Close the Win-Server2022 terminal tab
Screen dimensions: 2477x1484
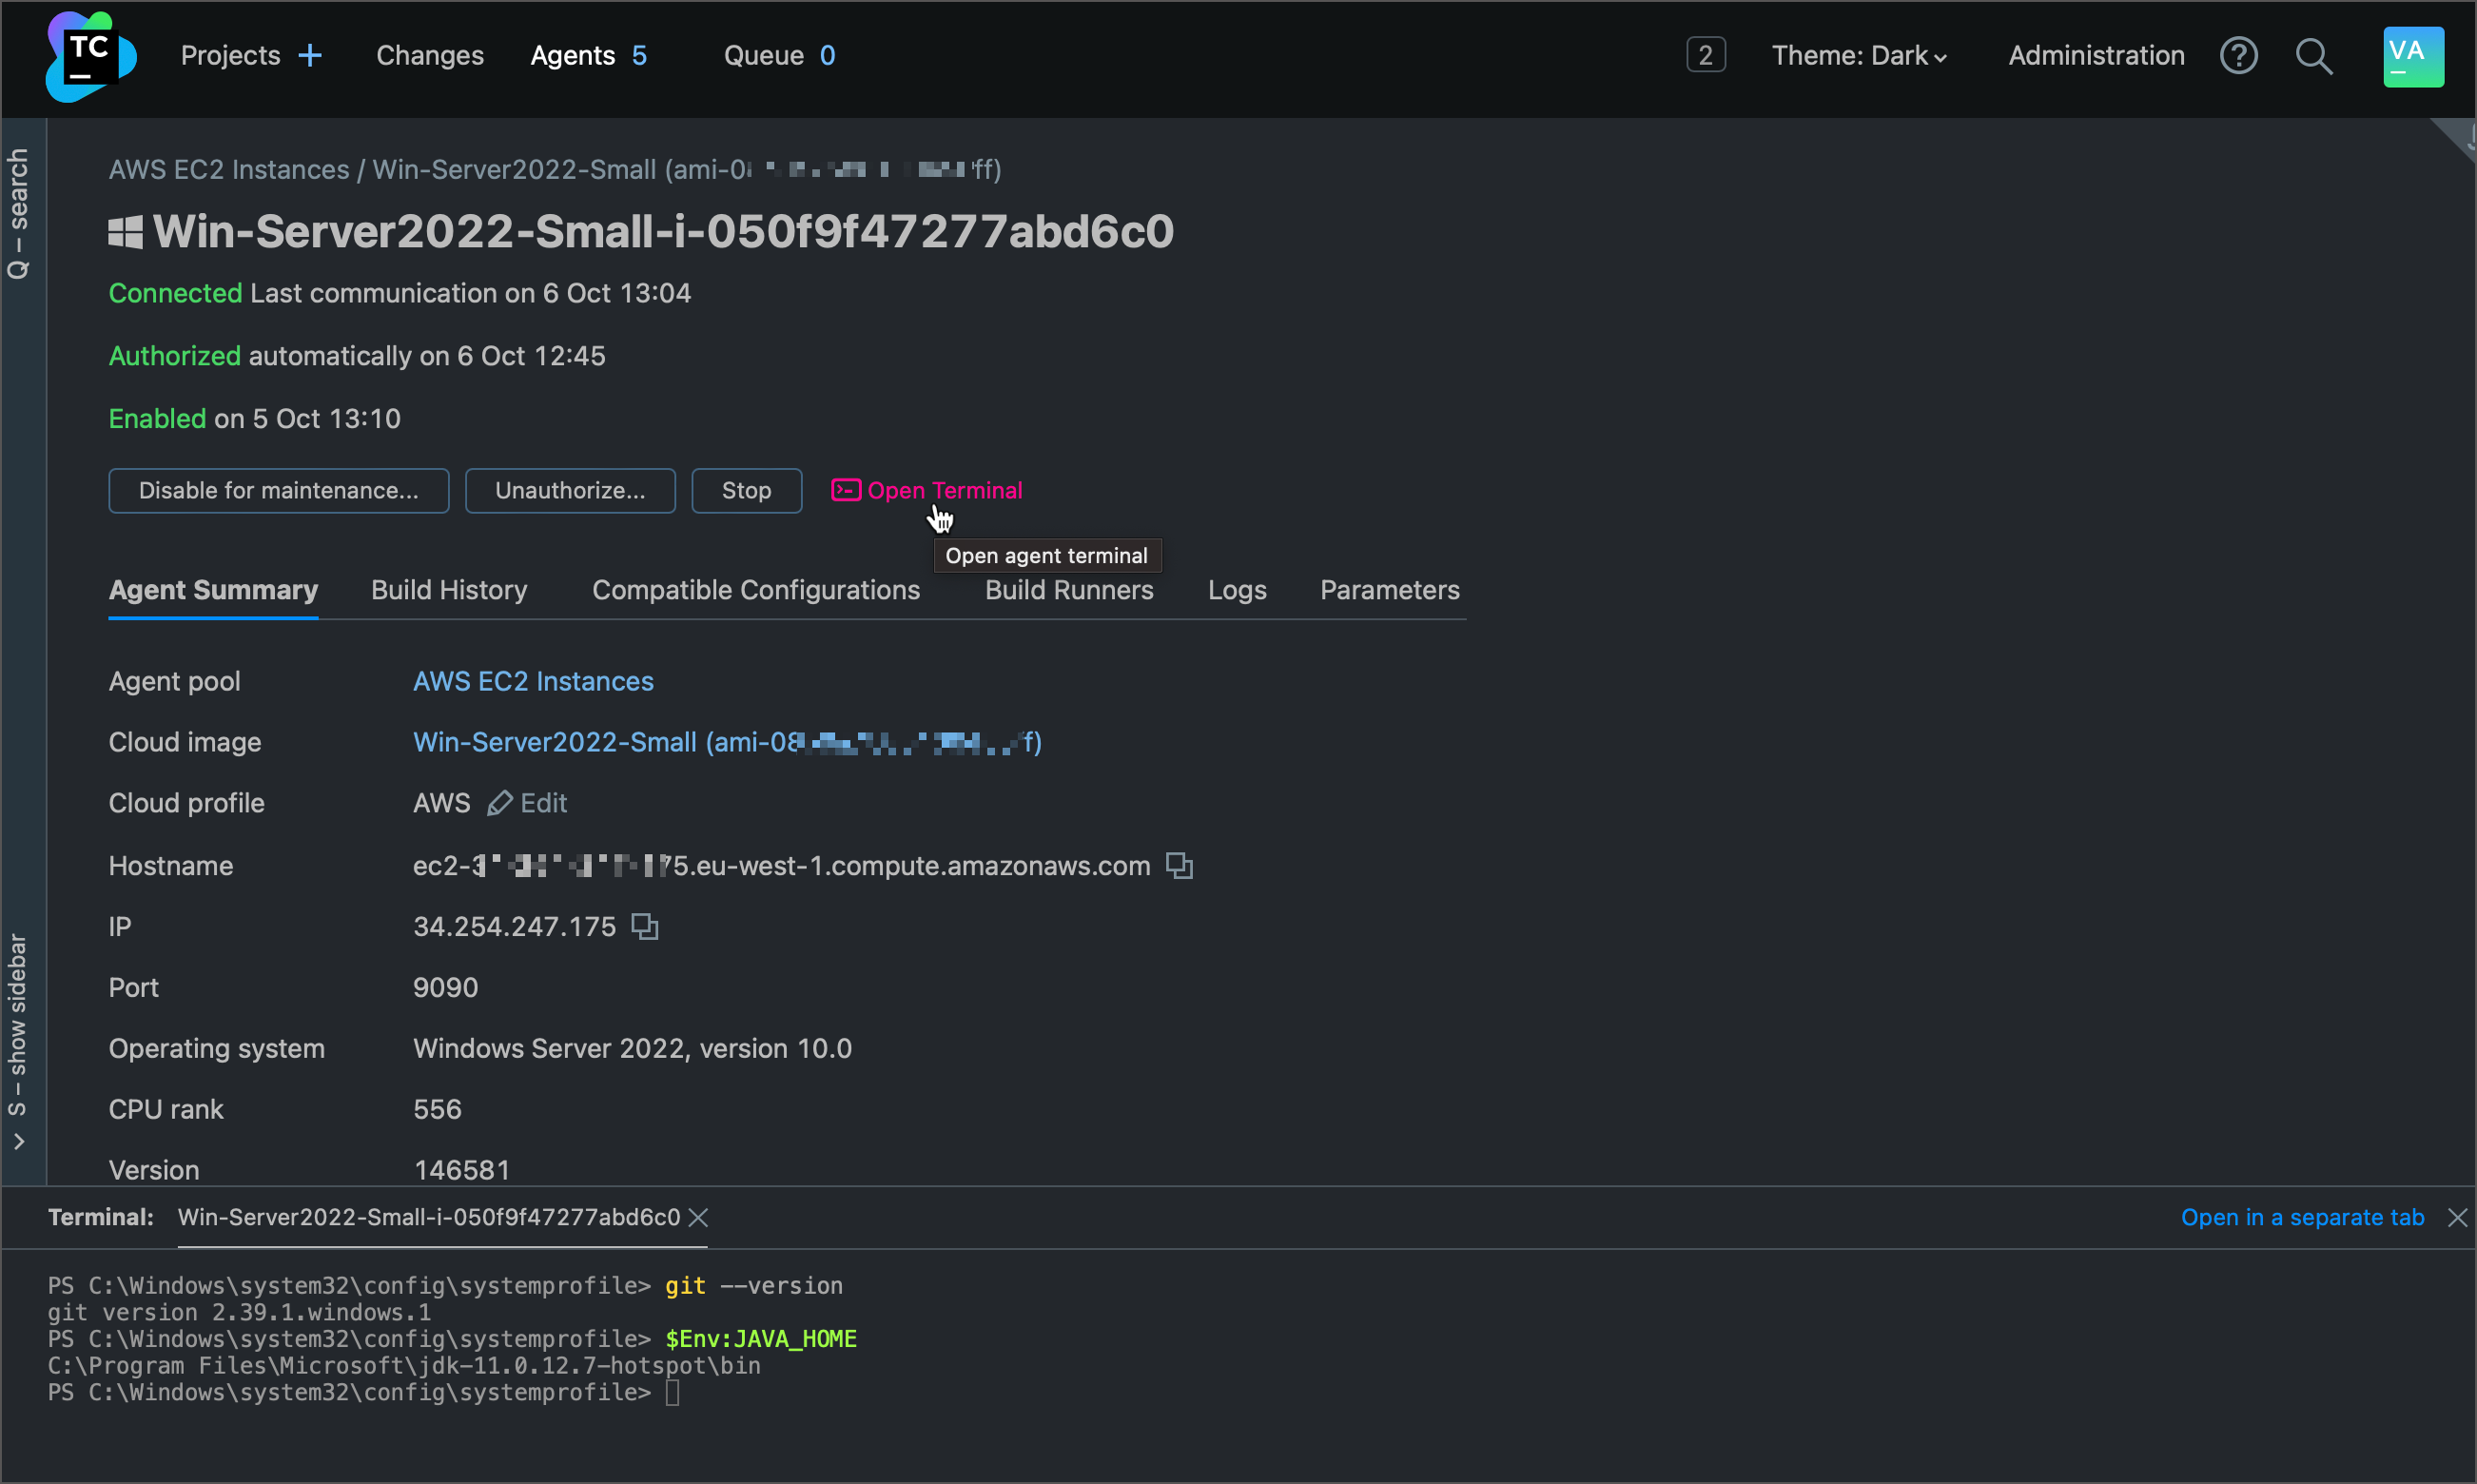pyautogui.click(x=699, y=1218)
